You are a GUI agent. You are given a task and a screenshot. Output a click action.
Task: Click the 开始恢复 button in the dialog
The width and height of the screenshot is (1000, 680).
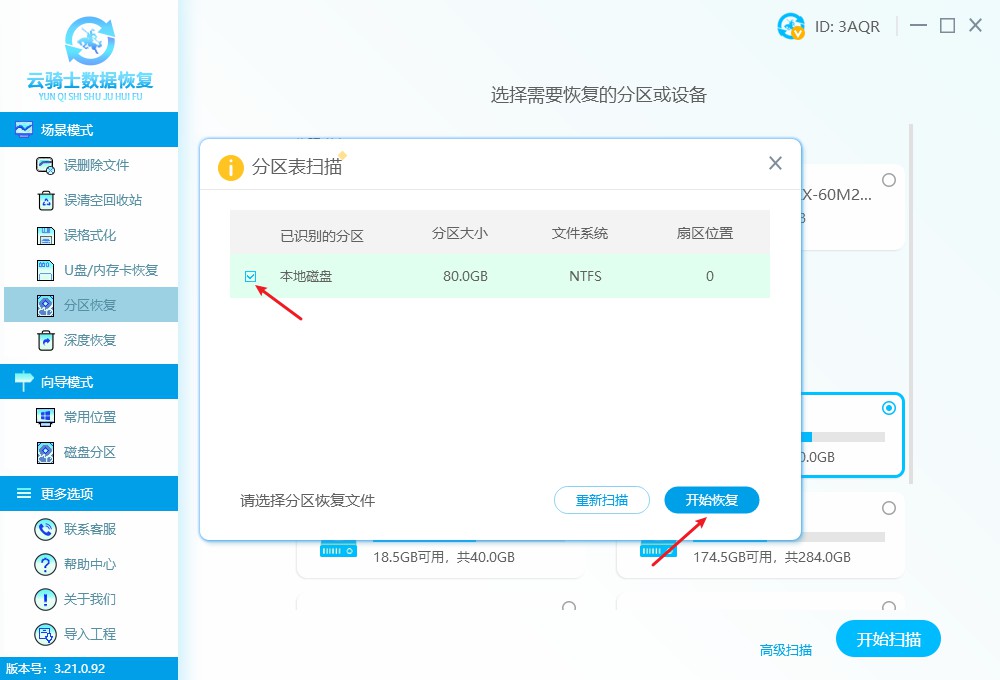click(711, 500)
